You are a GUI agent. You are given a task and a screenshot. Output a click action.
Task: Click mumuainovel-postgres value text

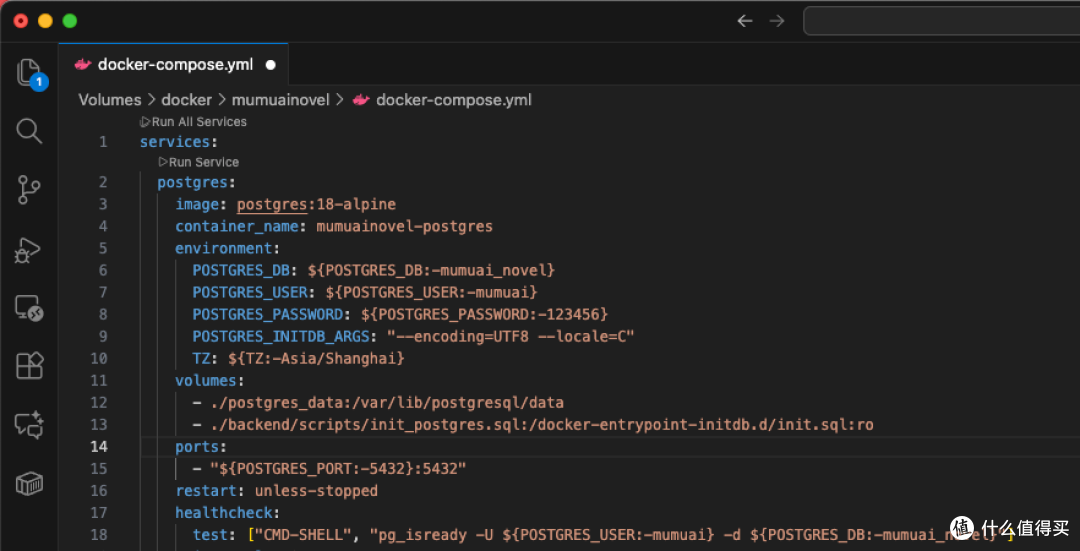[x=404, y=226]
